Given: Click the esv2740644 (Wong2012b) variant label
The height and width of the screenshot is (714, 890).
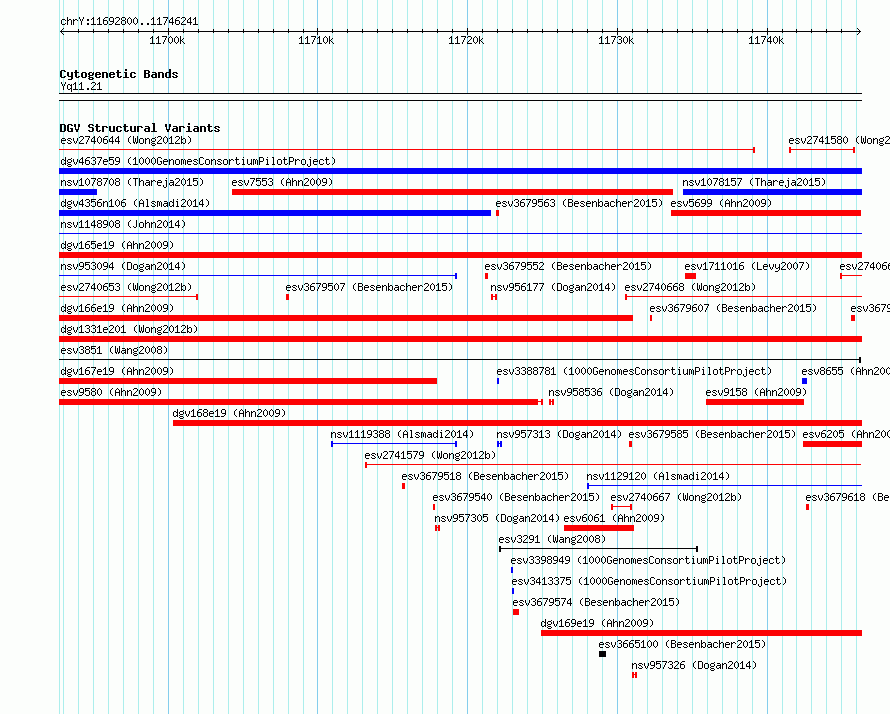Looking at the screenshot, I should coord(126,140).
